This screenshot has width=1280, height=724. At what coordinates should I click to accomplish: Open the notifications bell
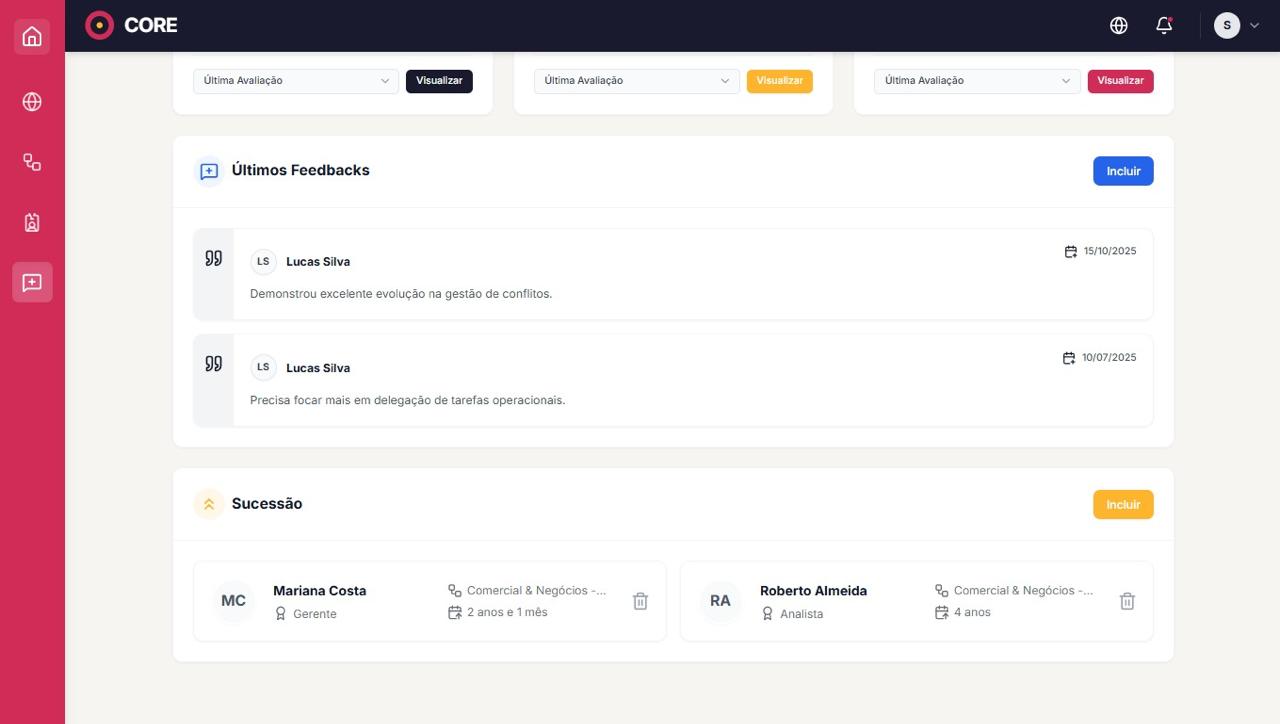pos(1163,26)
